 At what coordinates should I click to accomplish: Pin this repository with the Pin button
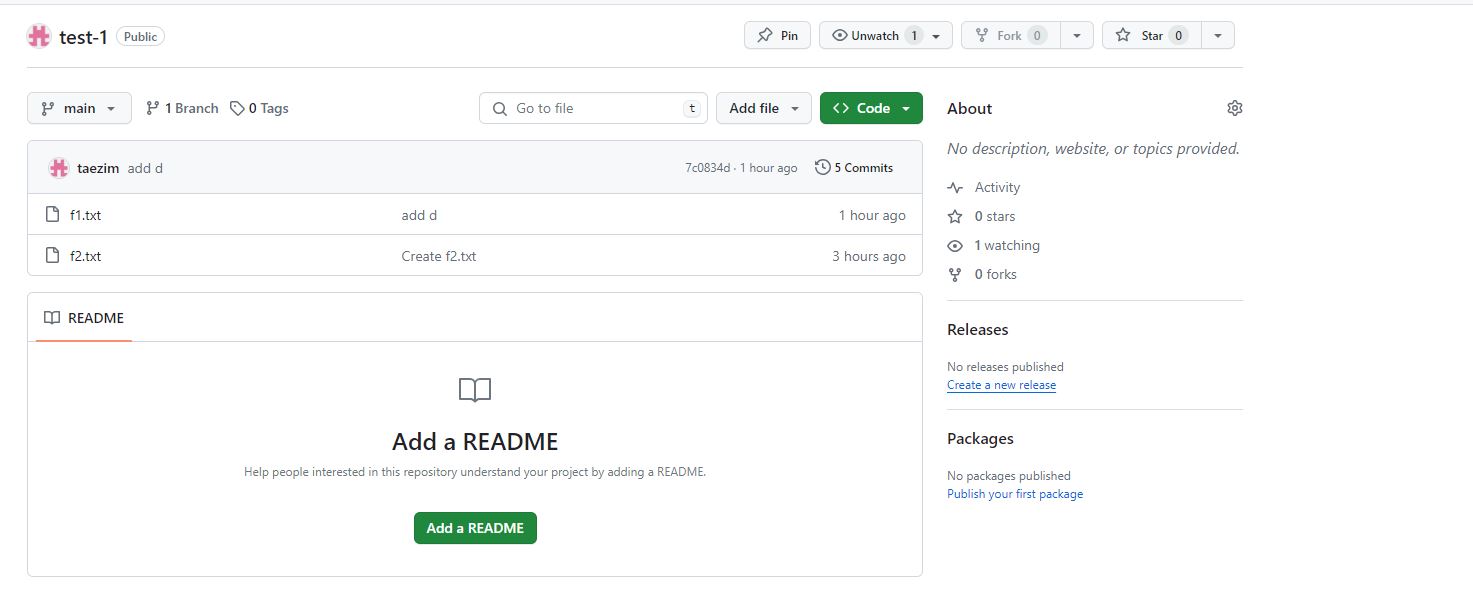click(x=777, y=35)
